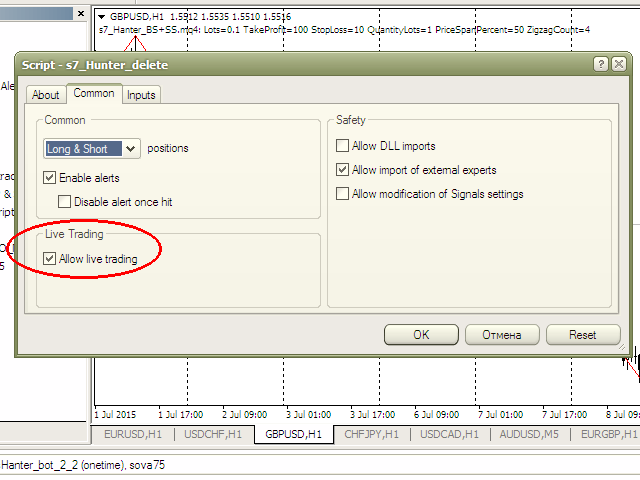Switch to the Inputs tab
The width and height of the screenshot is (640, 480).
pyautogui.click(x=141, y=95)
